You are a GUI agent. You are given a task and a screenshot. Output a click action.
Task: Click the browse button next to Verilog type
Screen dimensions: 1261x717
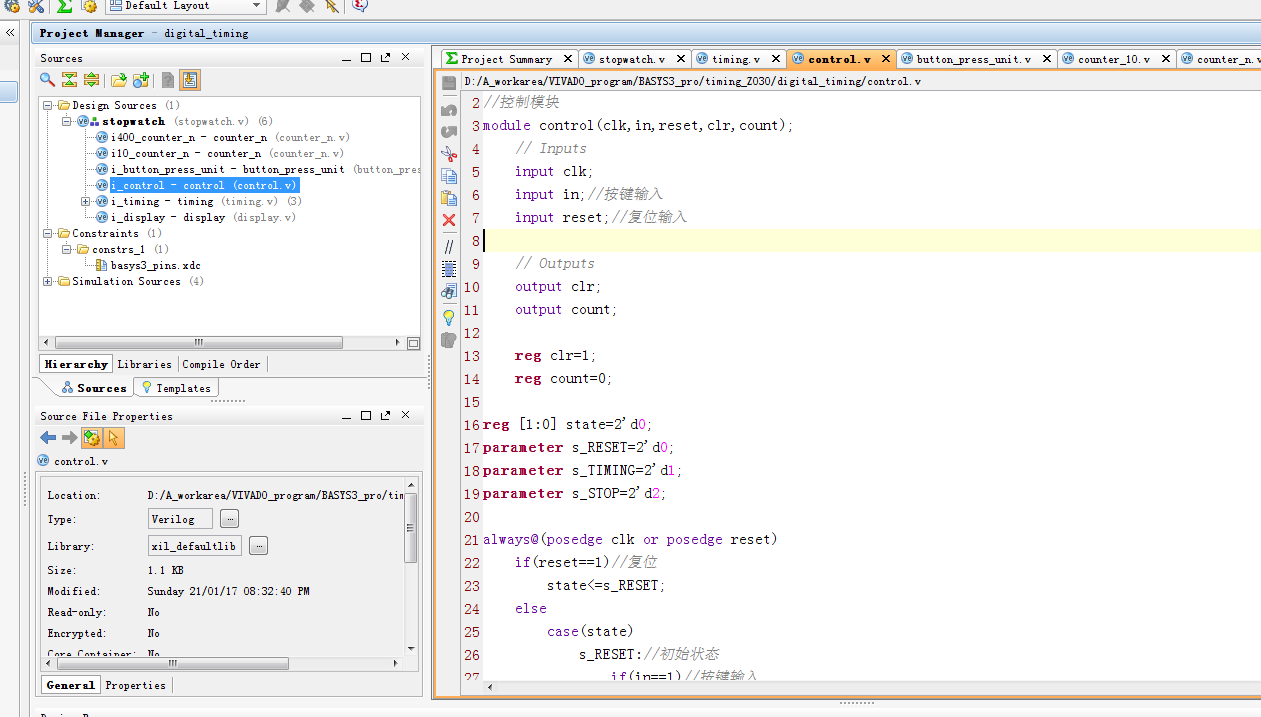click(229, 519)
